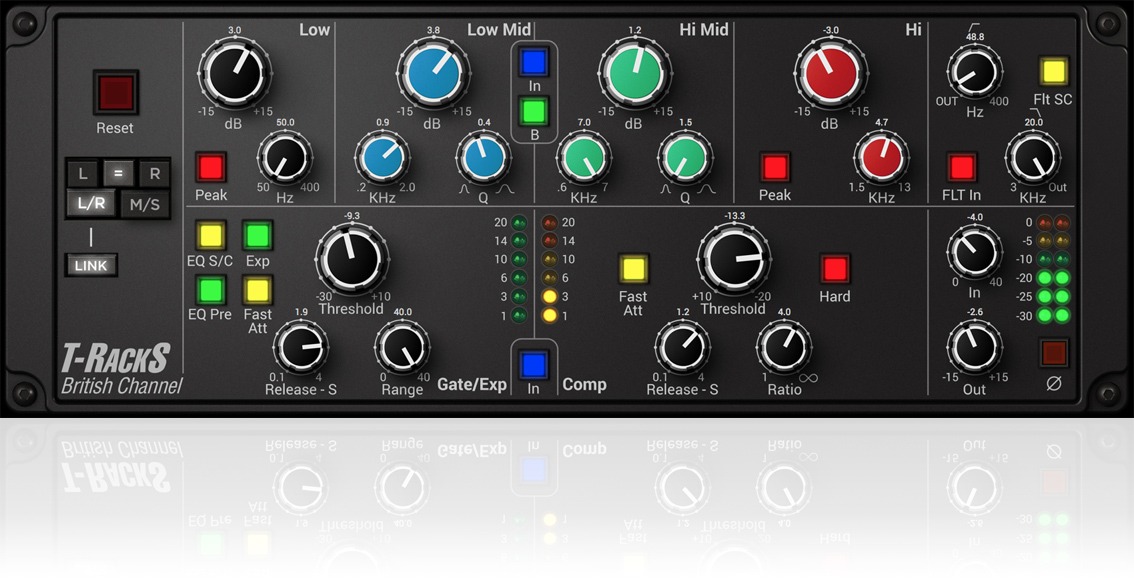
Task: Toggle the red FLT In button
Action: pyautogui.click(x=961, y=166)
